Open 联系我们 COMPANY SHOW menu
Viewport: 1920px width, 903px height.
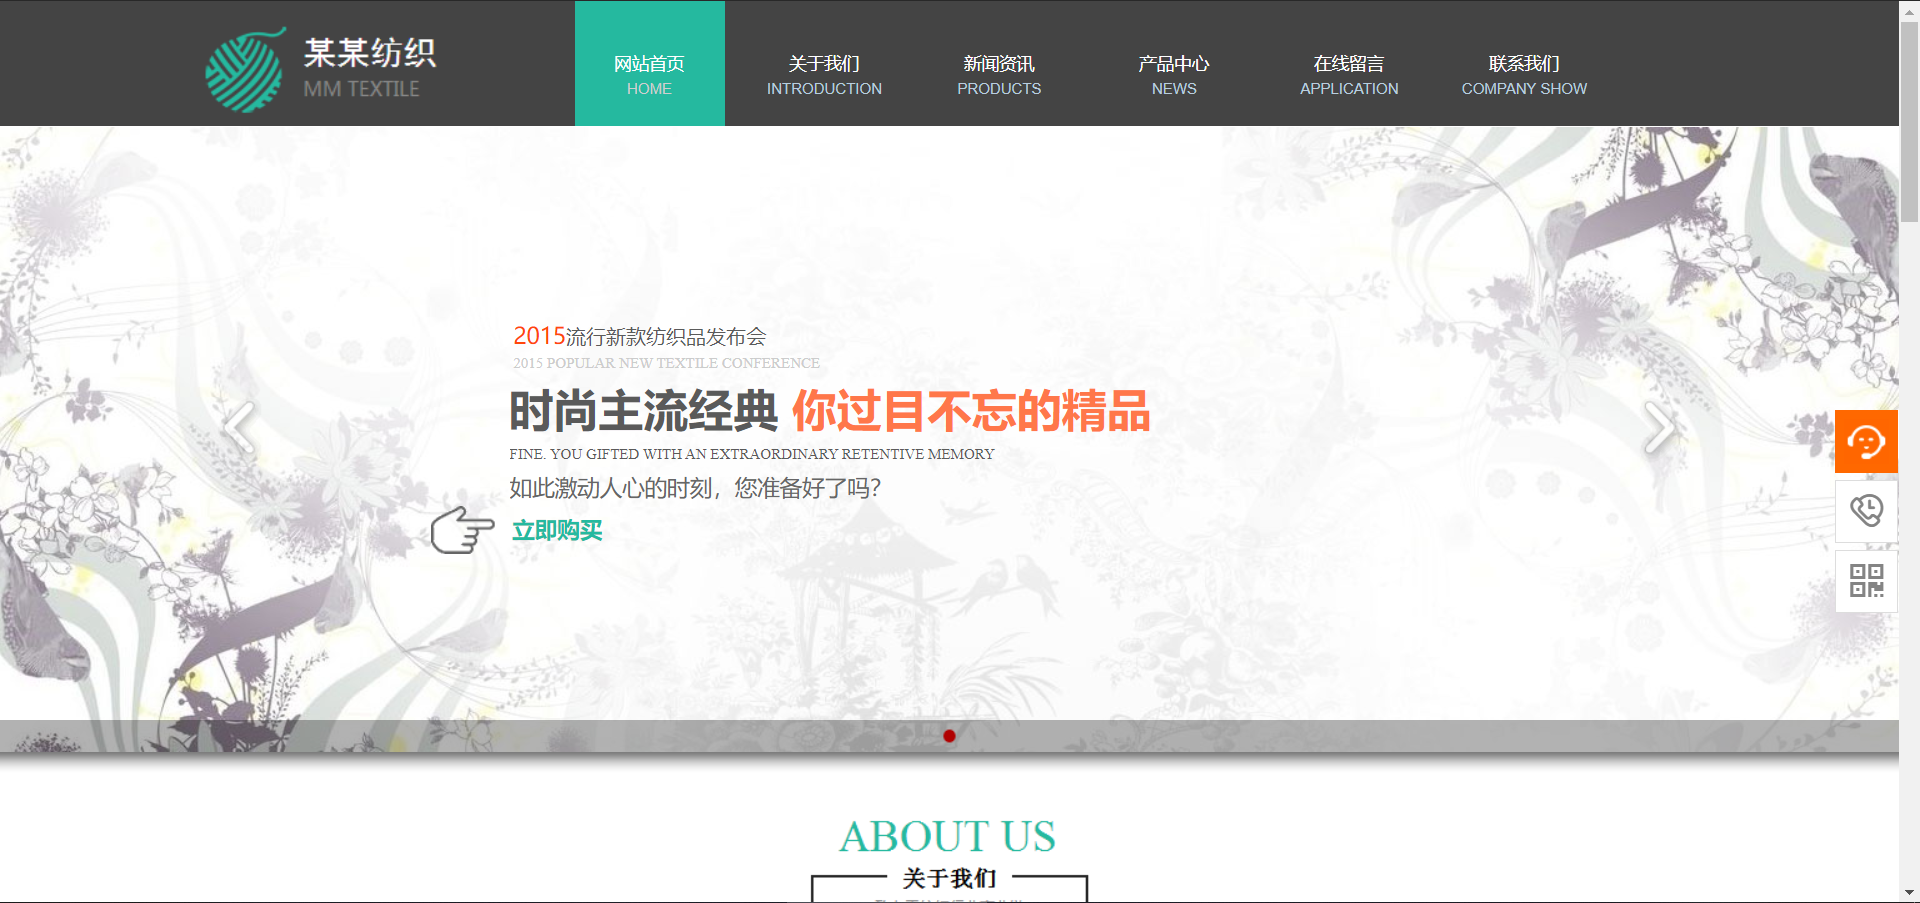(1524, 75)
